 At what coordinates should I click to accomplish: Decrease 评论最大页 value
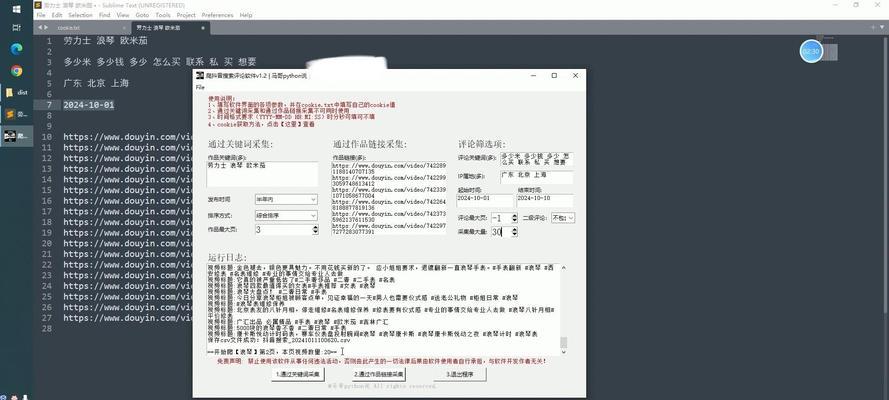[514, 220]
